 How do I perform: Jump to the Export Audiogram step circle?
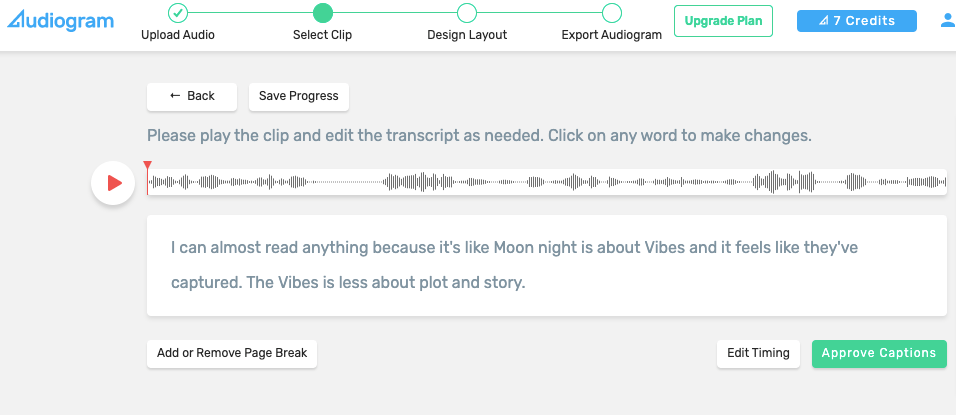[x=612, y=13]
